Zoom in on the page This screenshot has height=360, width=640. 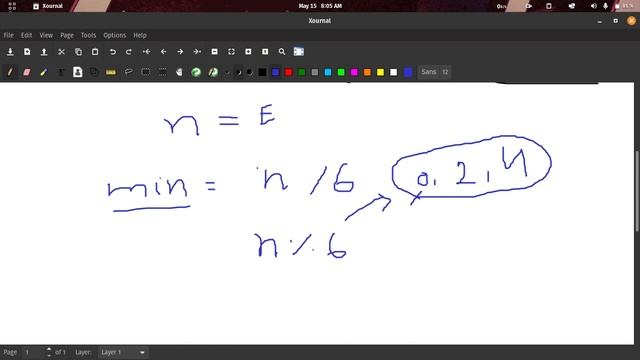(248, 52)
